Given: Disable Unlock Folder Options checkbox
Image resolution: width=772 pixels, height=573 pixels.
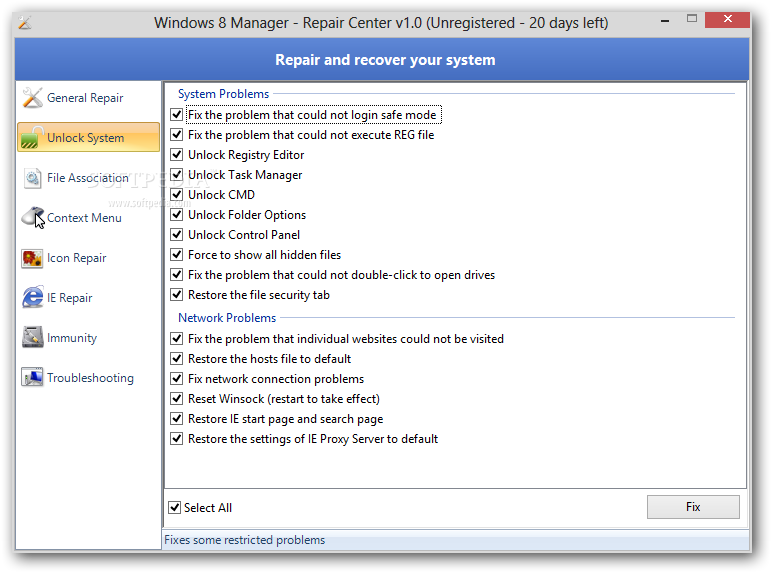Looking at the screenshot, I should [x=176, y=215].
